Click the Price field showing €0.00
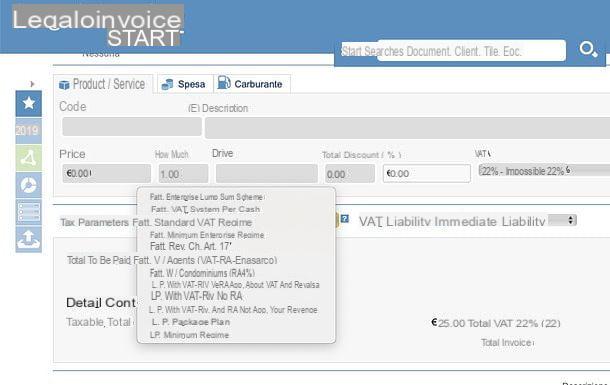This screenshot has height=385, width=610. (107, 173)
